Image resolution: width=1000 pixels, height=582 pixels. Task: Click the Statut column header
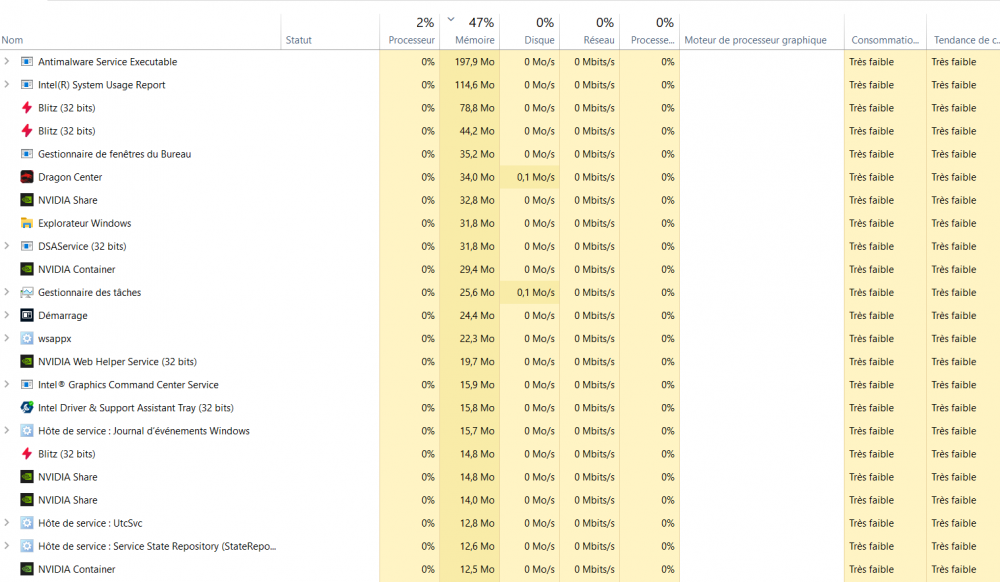coord(299,40)
